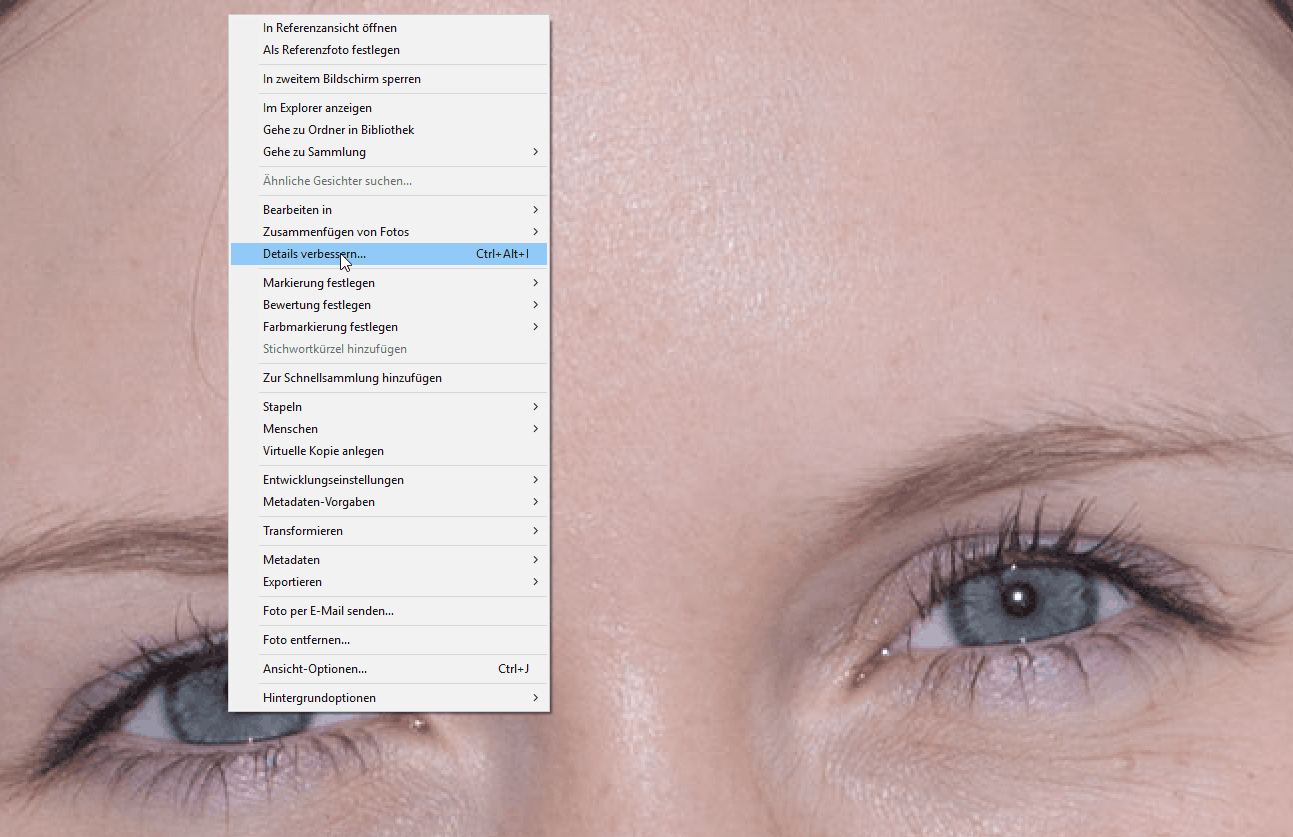Choose 'In zweitem Bildschirm sperren'
The width and height of the screenshot is (1293, 837).
pos(341,79)
